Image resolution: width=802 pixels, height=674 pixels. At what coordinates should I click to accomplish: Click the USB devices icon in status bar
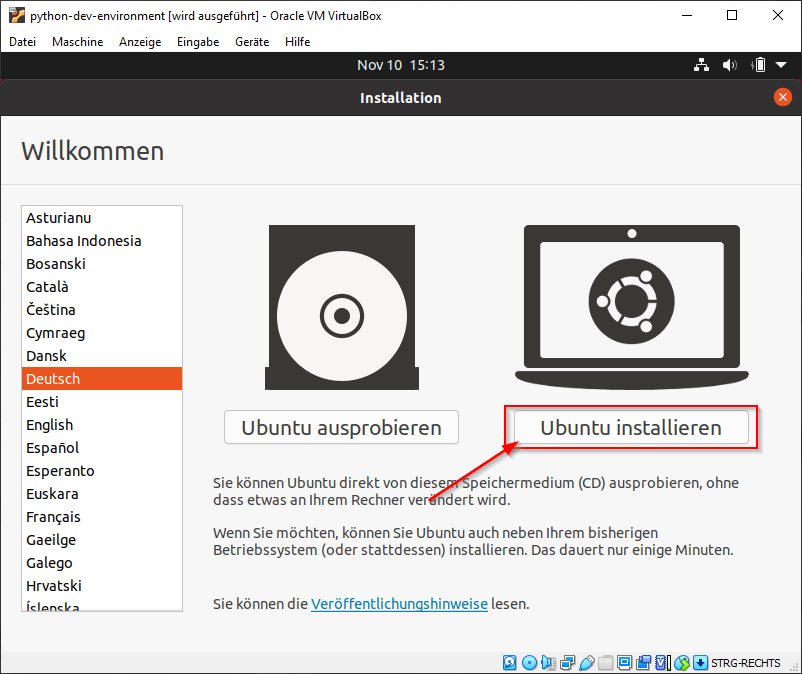586,662
